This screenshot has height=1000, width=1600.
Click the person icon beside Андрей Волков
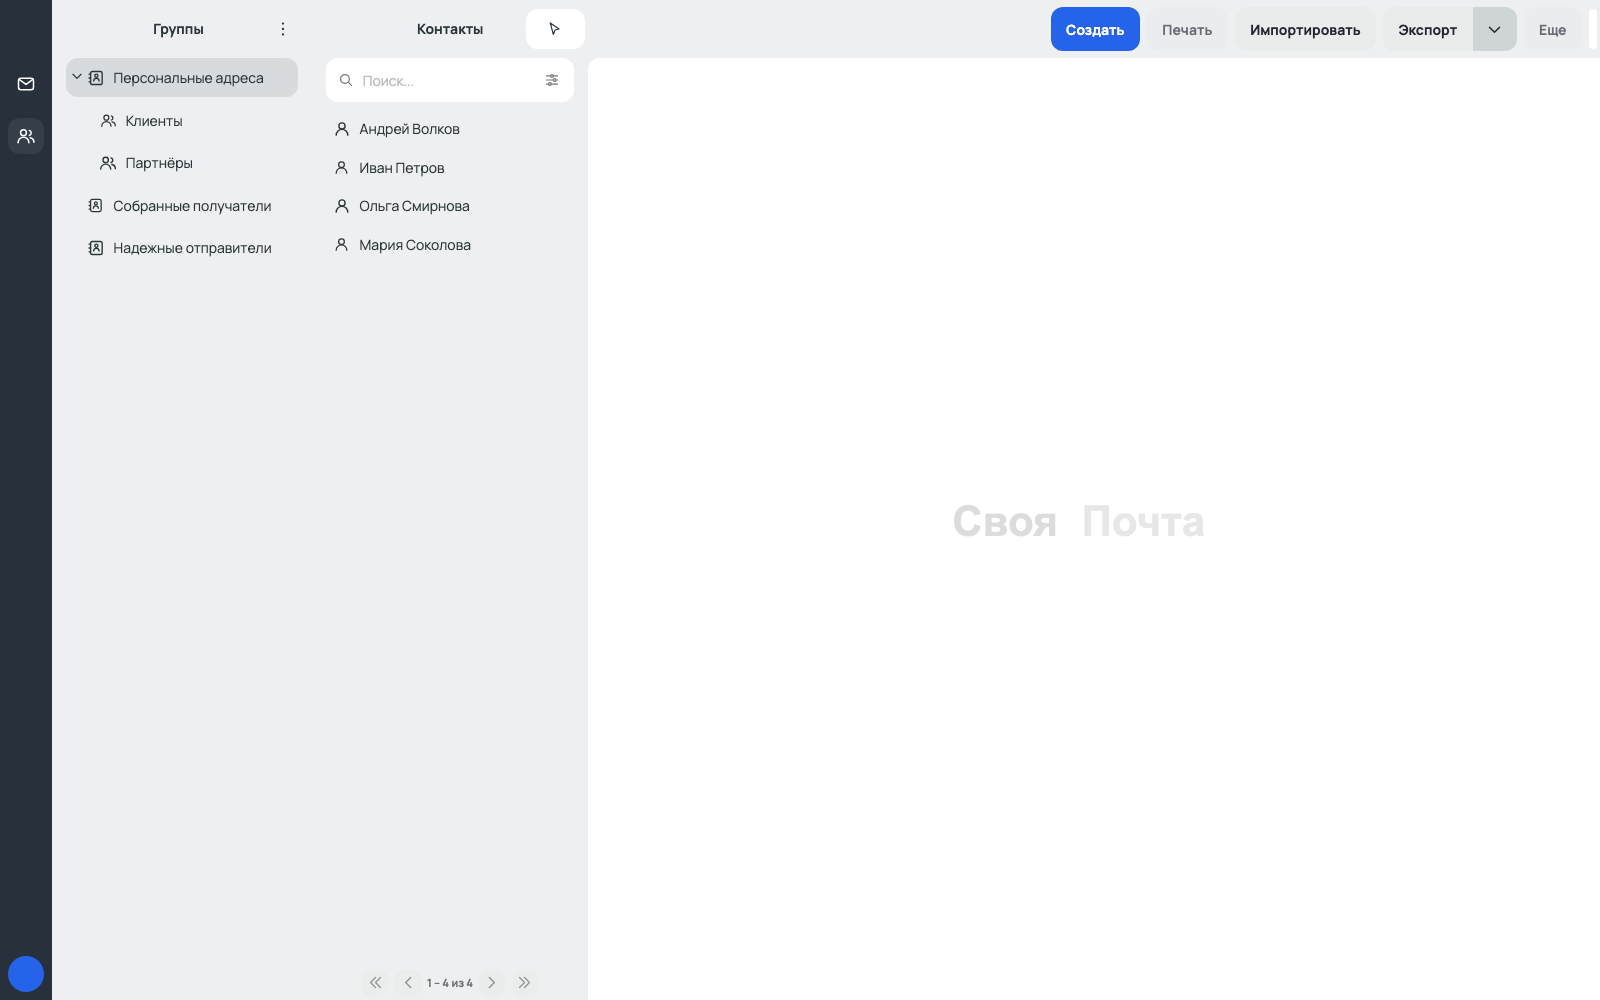pos(342,129)
